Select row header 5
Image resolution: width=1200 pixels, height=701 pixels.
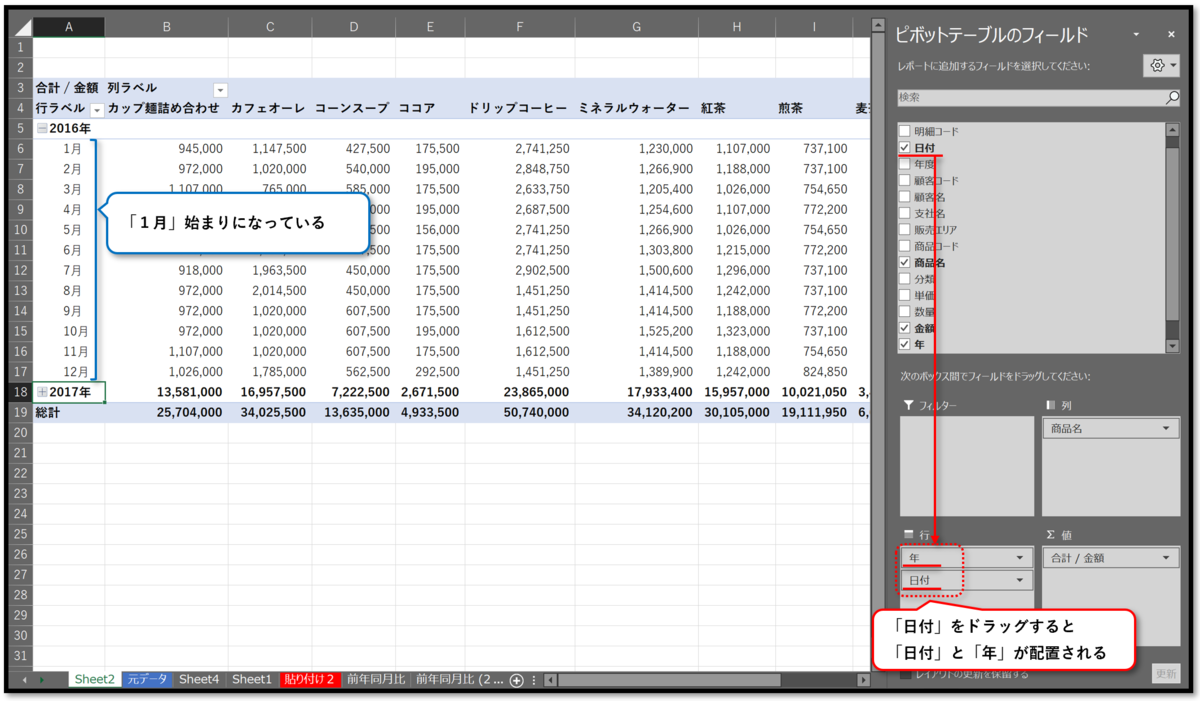(x=19, y=128)
